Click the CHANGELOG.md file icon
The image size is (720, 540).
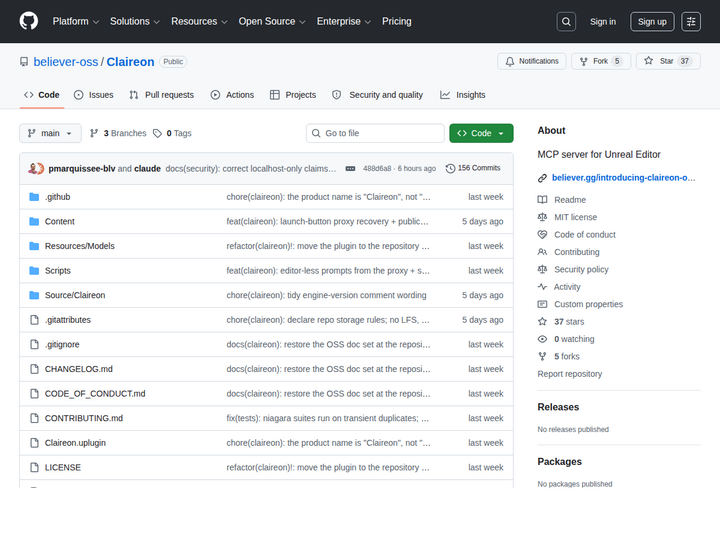[34, 369]
